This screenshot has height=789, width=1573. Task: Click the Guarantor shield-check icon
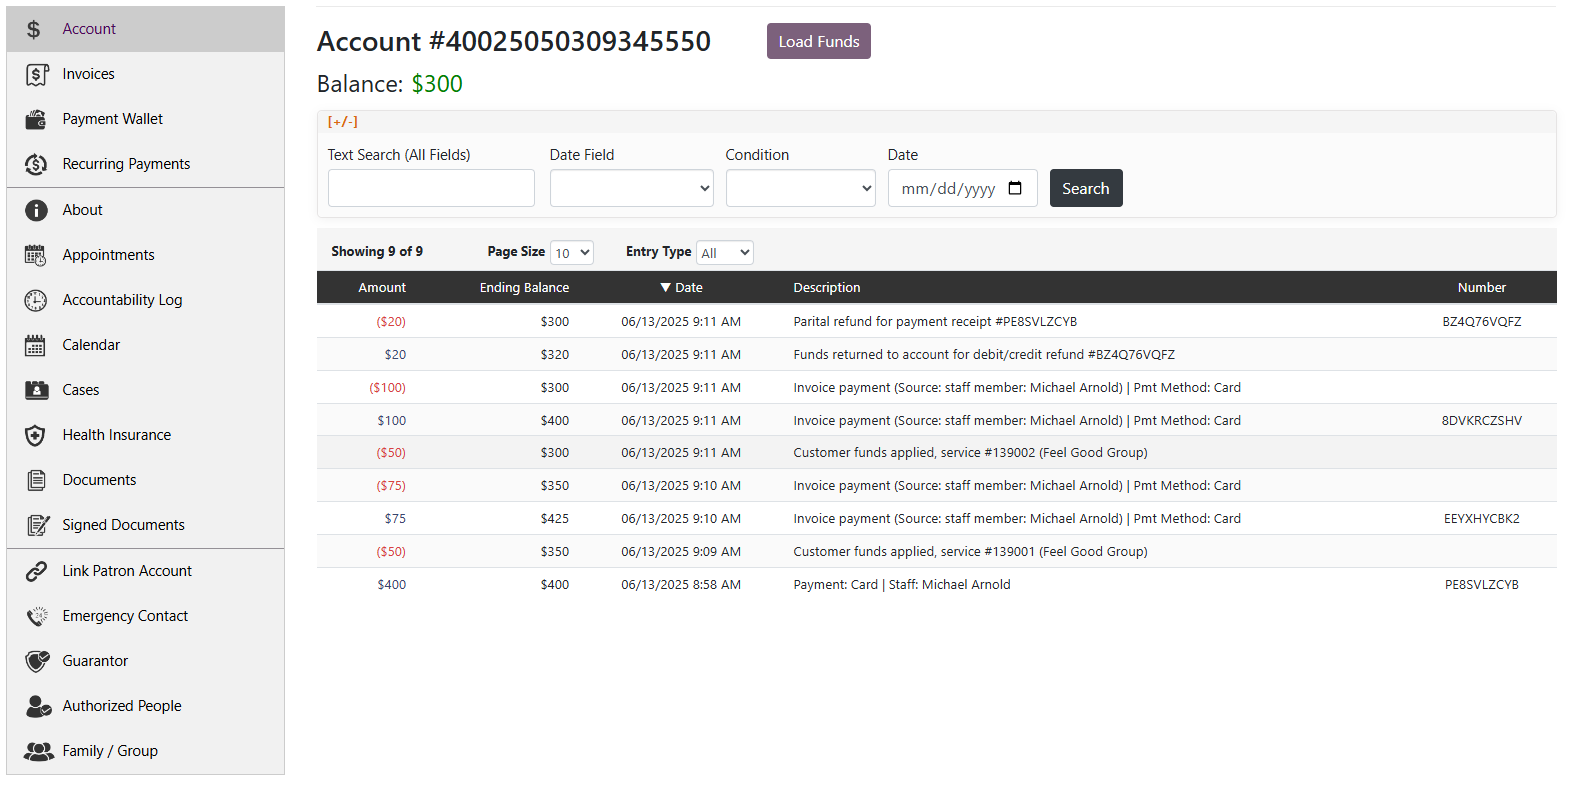pos(37,661)
